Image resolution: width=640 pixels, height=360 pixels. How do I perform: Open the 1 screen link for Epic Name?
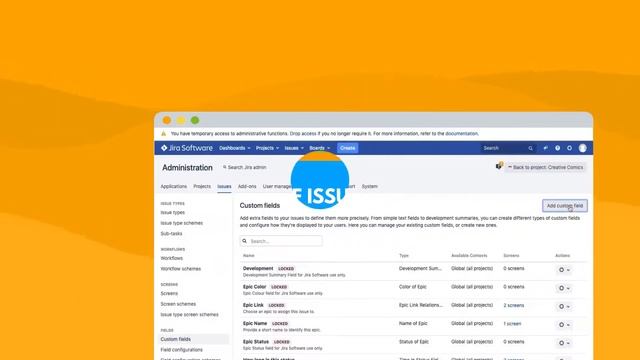(512, 324)
